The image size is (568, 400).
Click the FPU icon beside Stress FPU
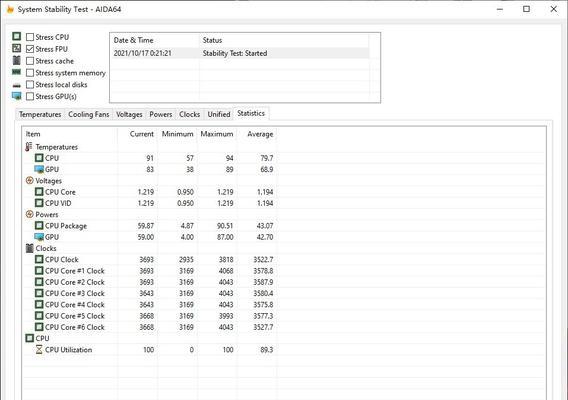[x=17, y=48]
